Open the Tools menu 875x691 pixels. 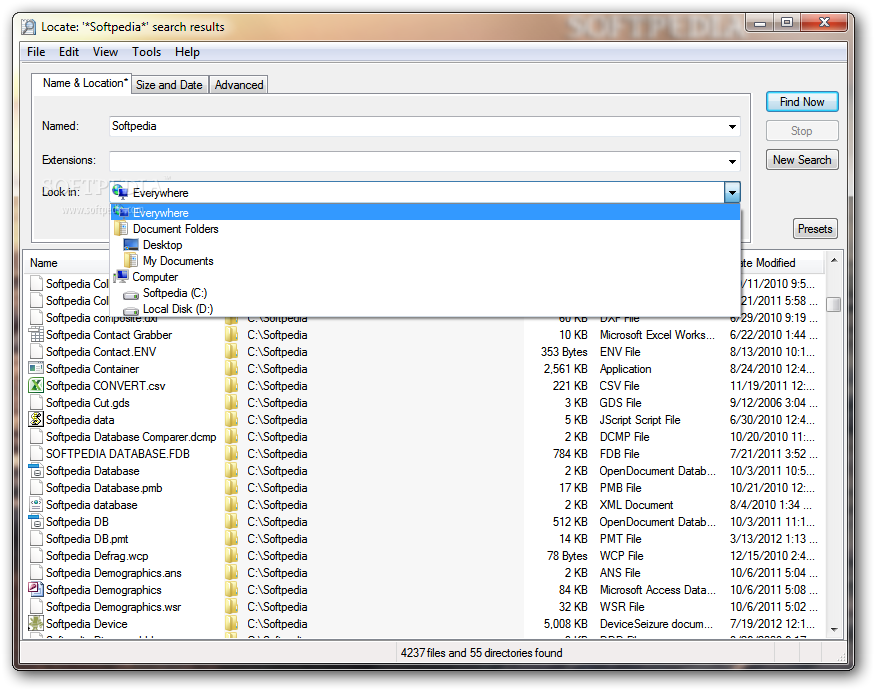click(146, 52)
